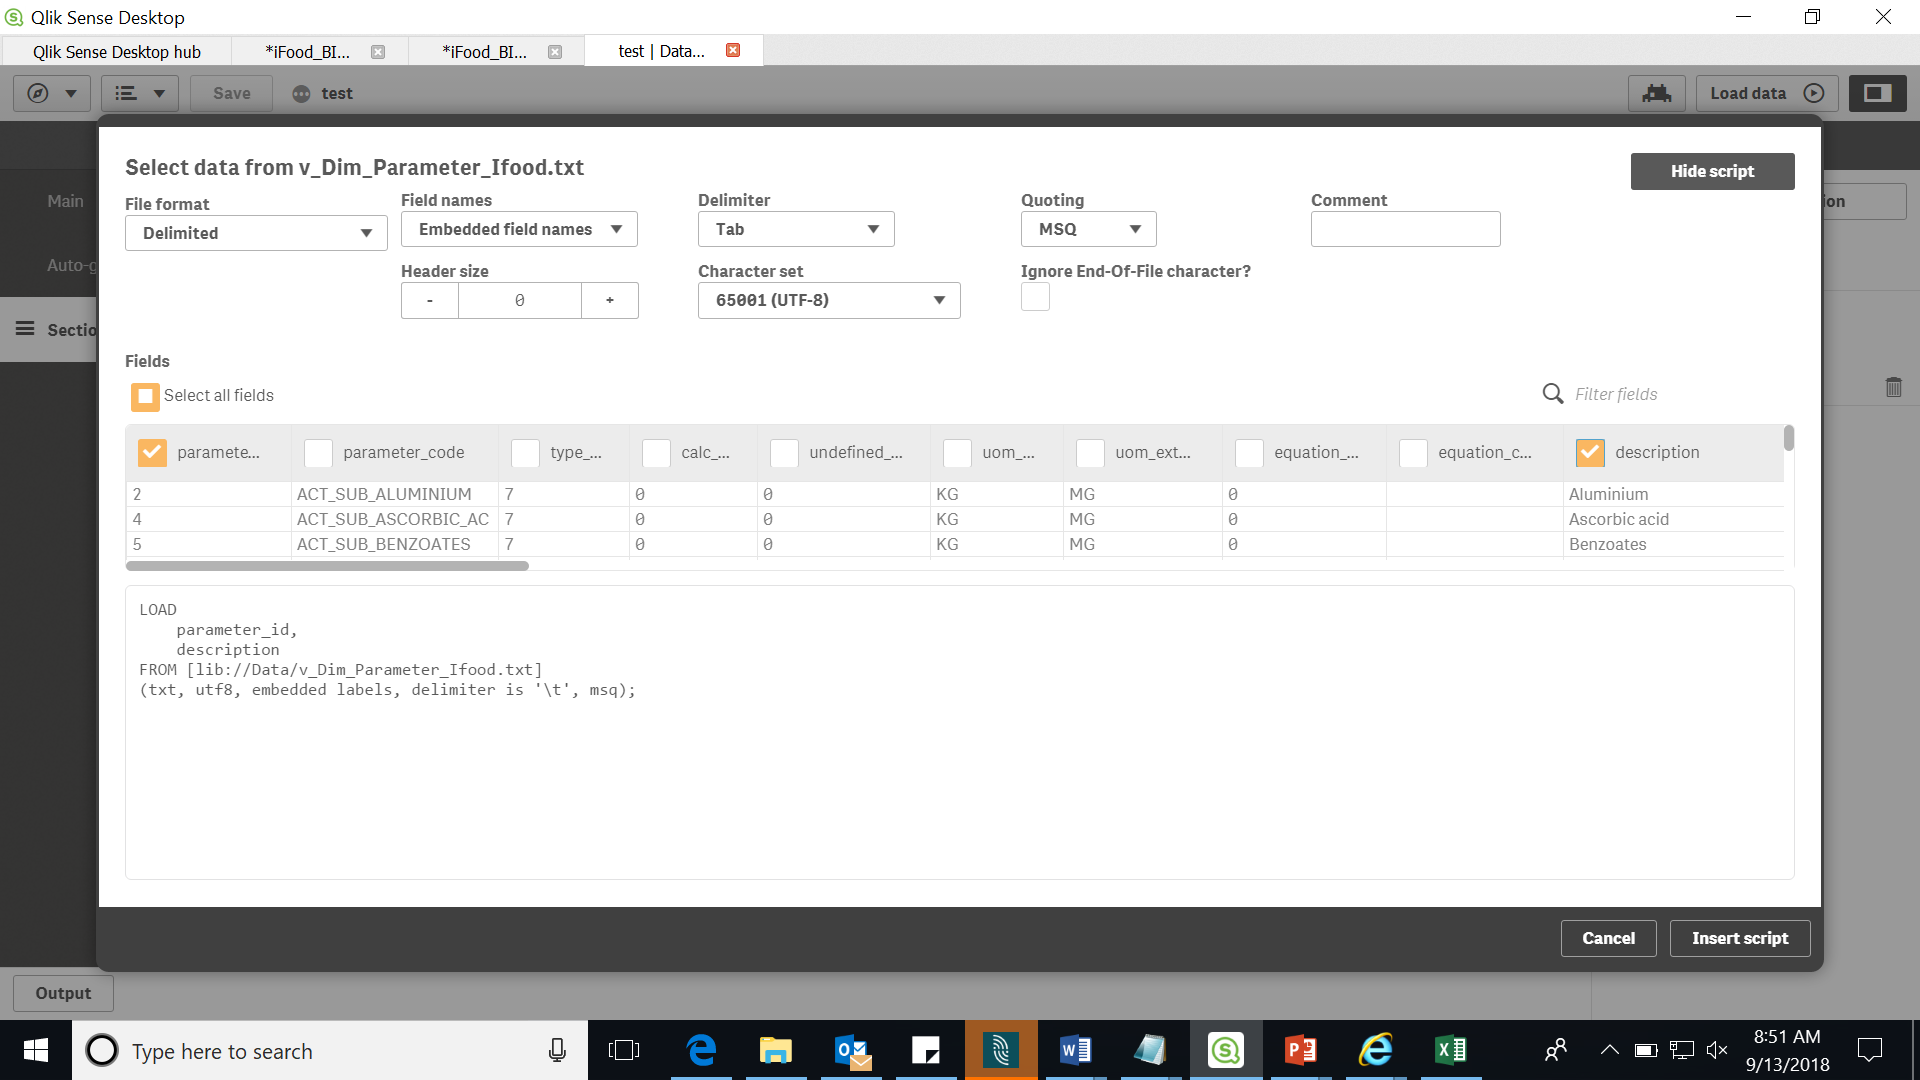Check the parameter_code field checkbox

[x=318, y=453]
